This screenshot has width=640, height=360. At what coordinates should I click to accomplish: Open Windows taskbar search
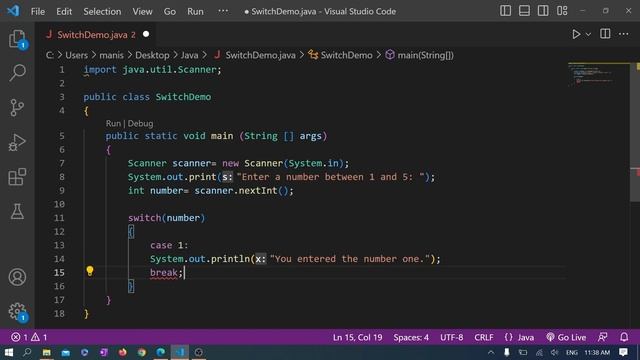coord(27,352)
